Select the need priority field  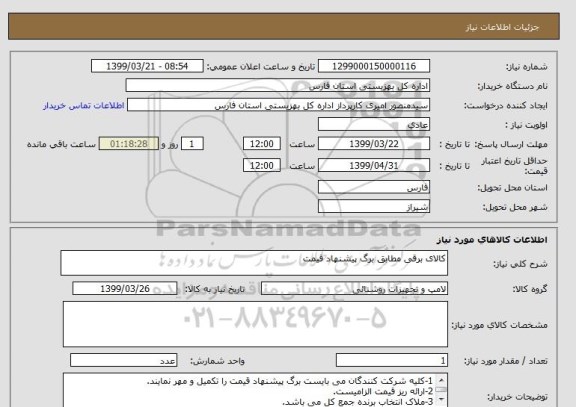[x=374, y=124]
